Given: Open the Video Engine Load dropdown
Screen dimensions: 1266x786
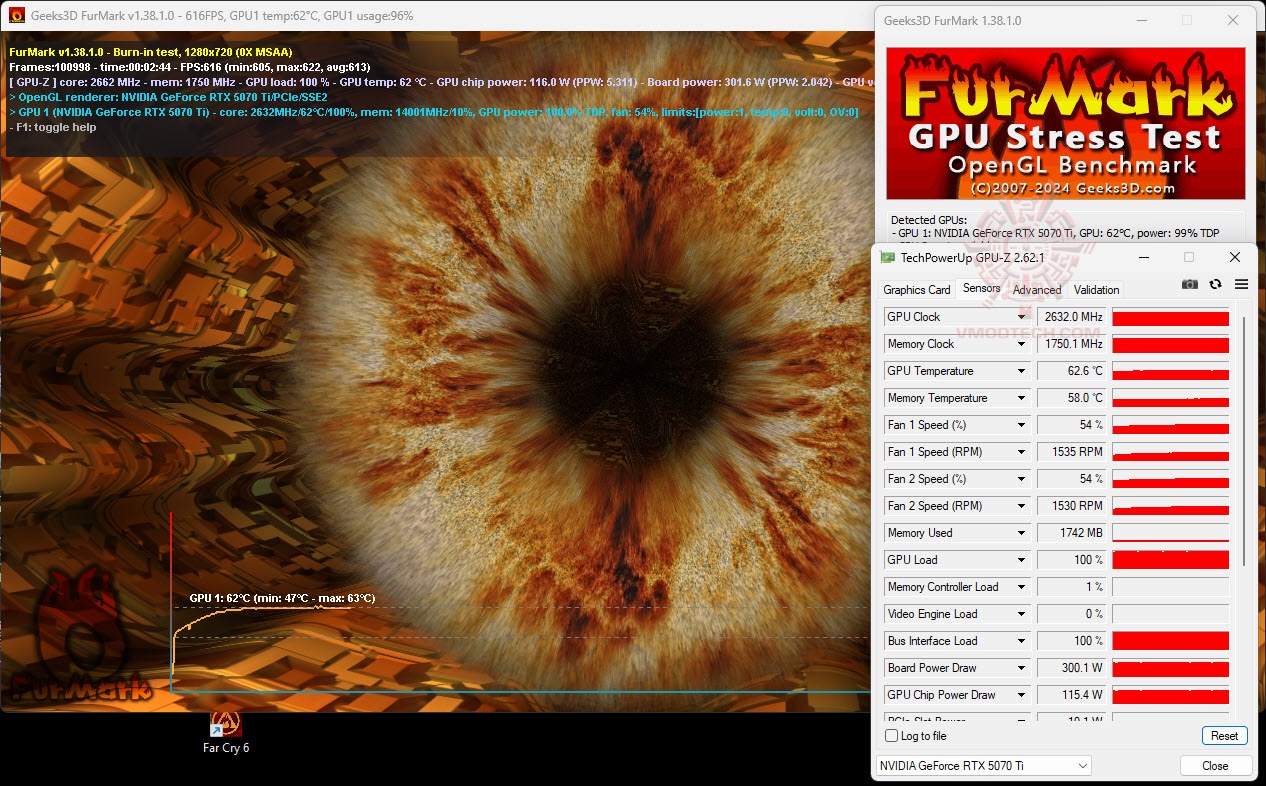Looking at the screenshot, I should click(1021, 614).
